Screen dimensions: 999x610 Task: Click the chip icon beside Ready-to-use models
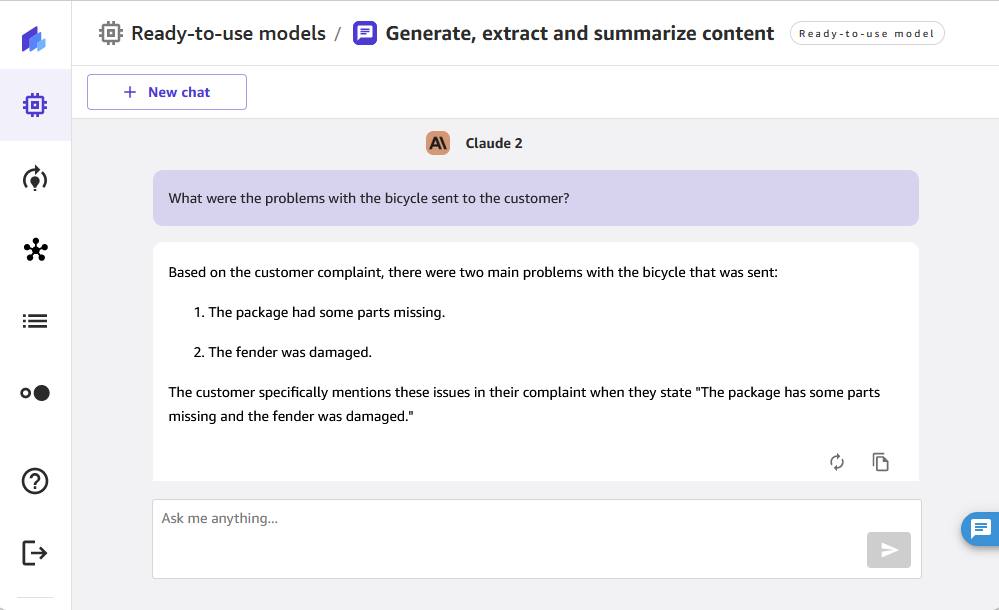(110, 33)
